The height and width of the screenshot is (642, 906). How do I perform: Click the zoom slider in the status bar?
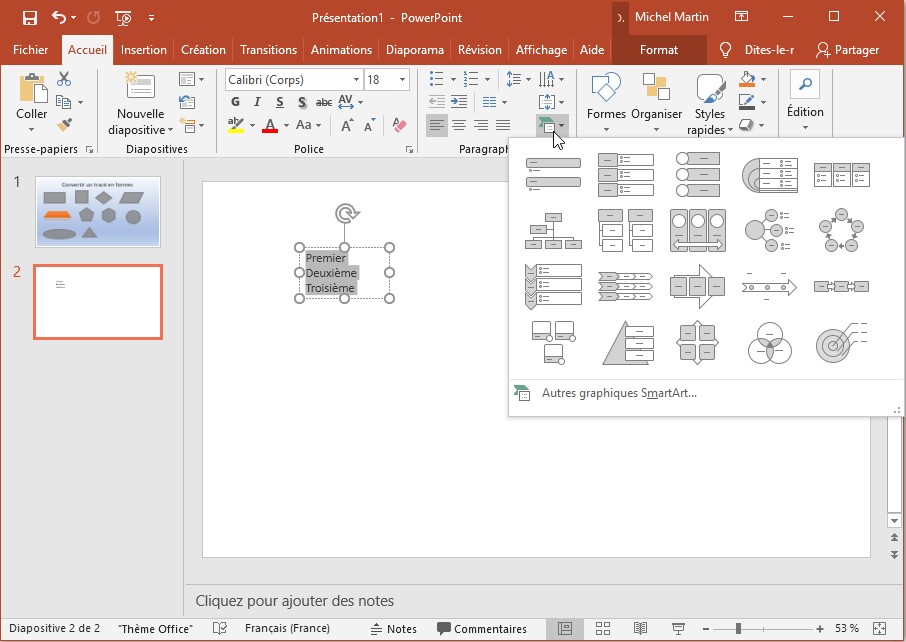(x=739, y=629)
